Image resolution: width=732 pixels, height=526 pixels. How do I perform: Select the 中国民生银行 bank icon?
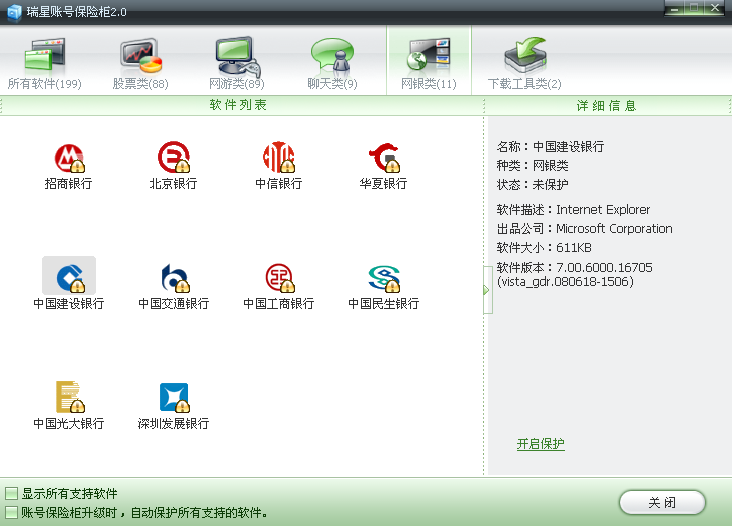tap(384, 278)
